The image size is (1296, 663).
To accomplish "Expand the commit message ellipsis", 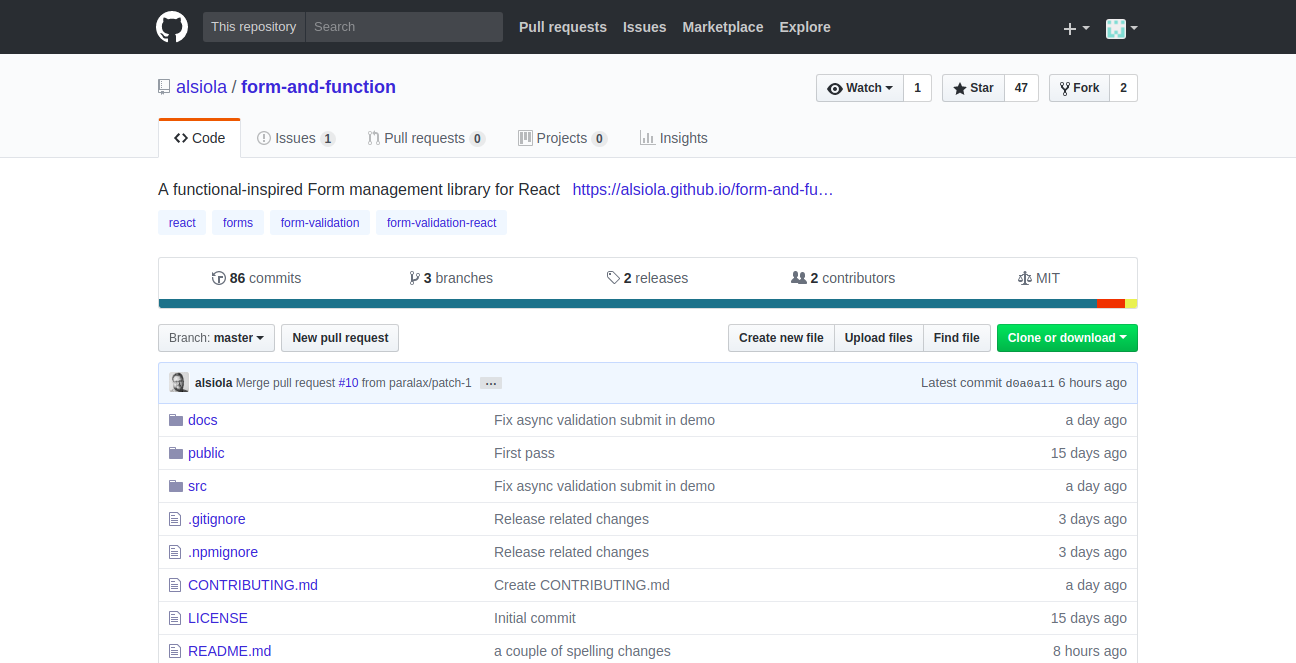I will pos(490,383).
